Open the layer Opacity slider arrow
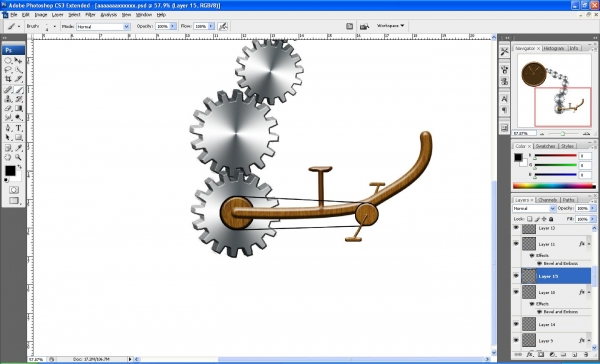Viewport: 600px width, 364px height. click(593, 208)
